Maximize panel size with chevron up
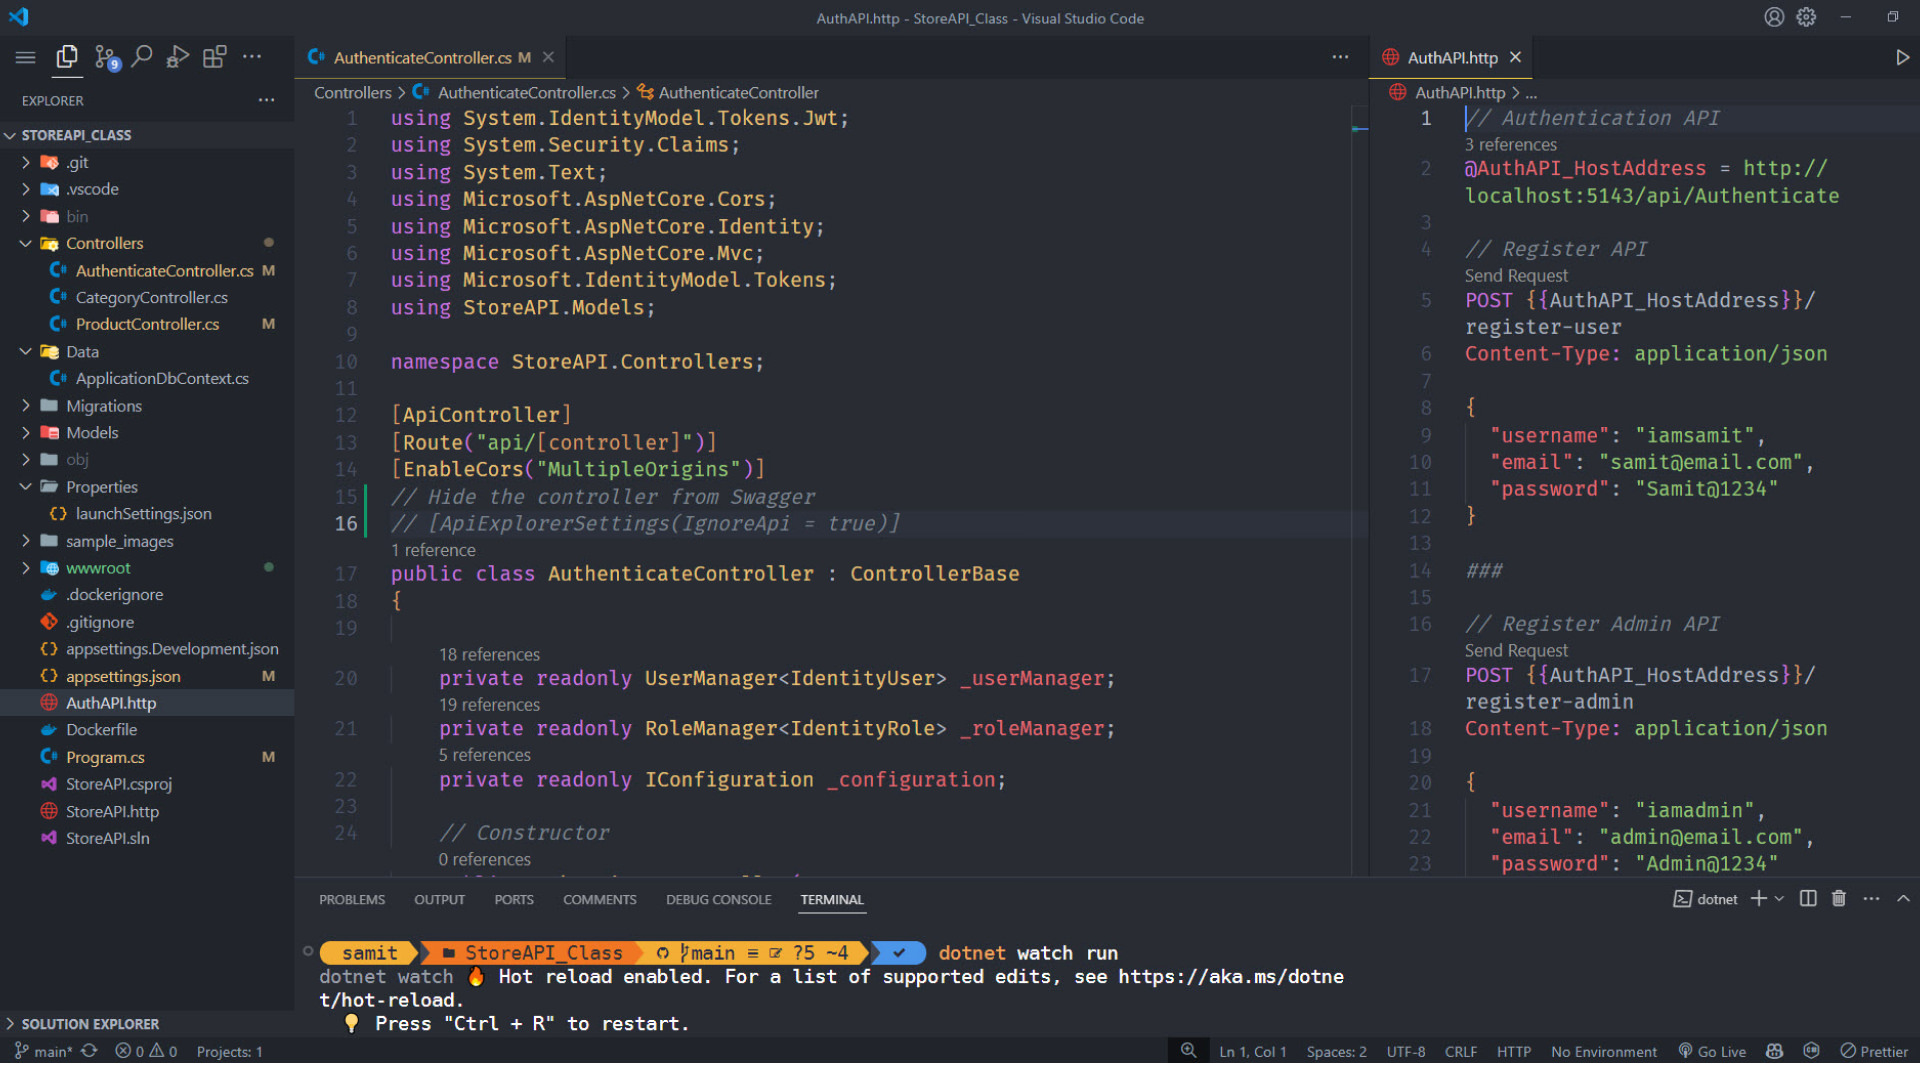The height and width of the screenshot is (1080, 1920). click(x=1903, y=899)
